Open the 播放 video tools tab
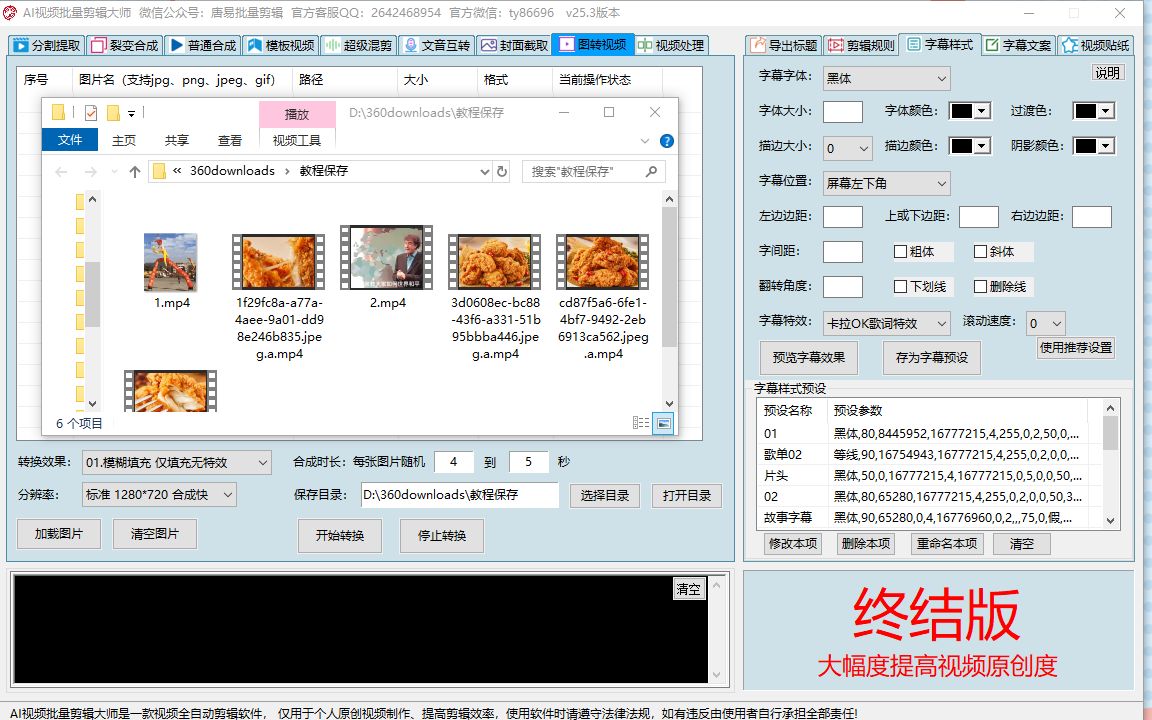Screen dimensions: 1152x720 [x=297, y=114]
